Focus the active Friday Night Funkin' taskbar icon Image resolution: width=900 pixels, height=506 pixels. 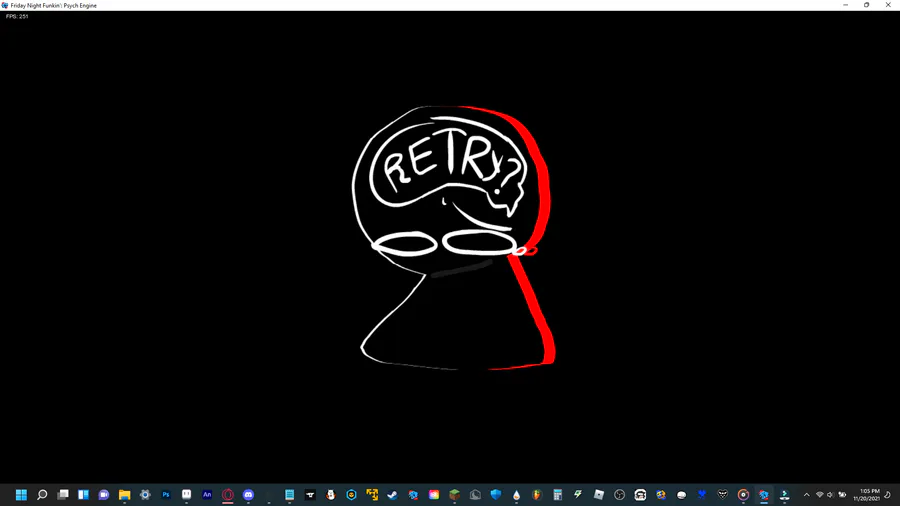click(764, 495)
